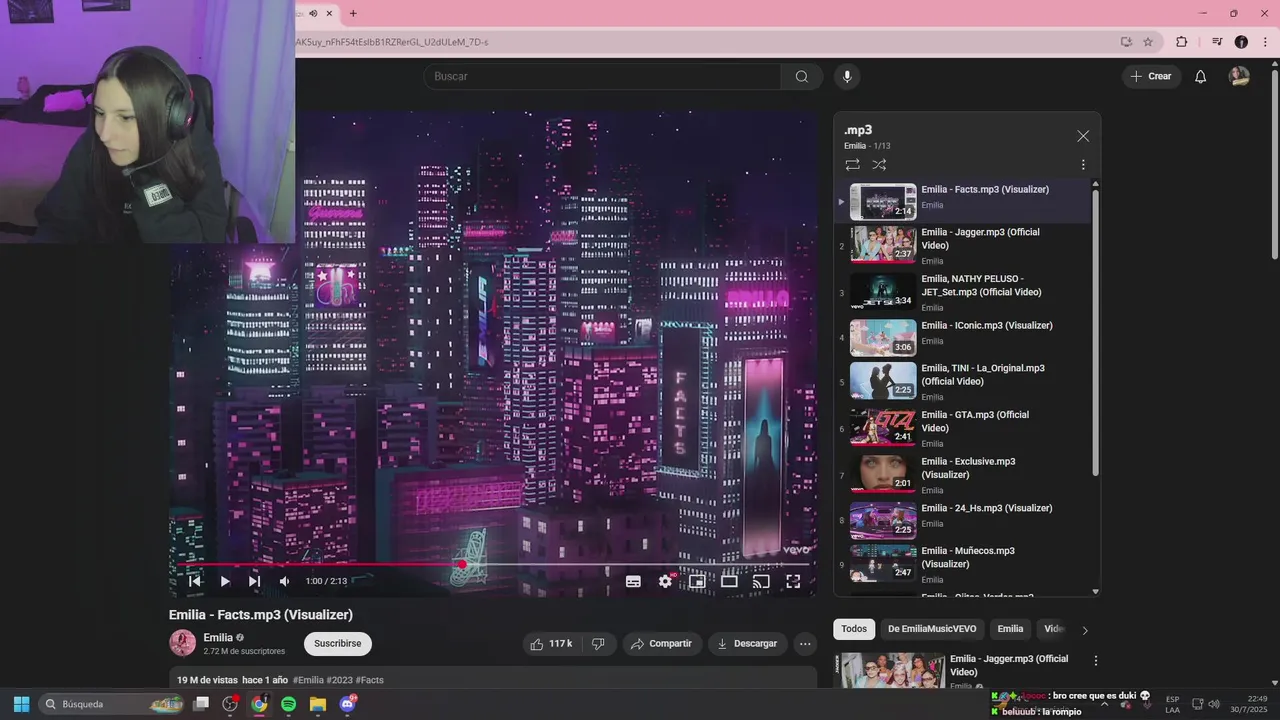Open options for suggested Jagger.mp3 video

(1096, 661)
